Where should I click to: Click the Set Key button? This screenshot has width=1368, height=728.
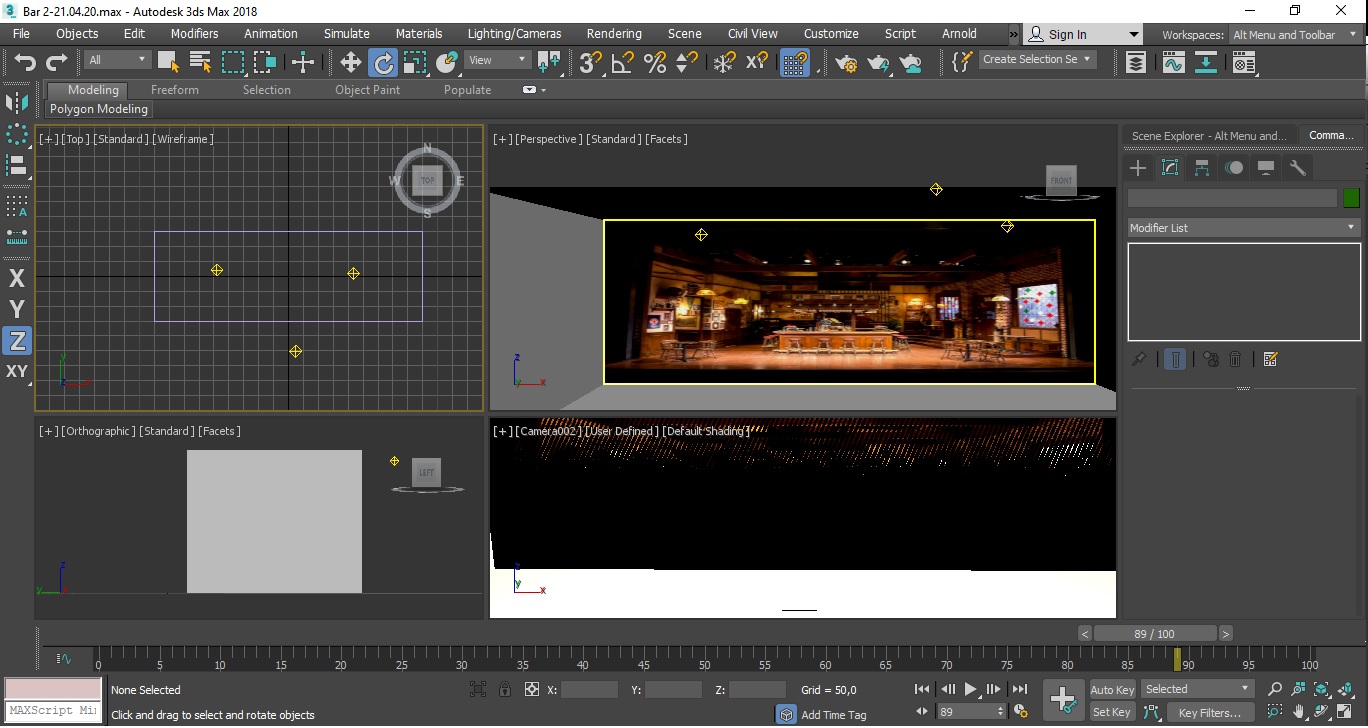point(1112,712)
